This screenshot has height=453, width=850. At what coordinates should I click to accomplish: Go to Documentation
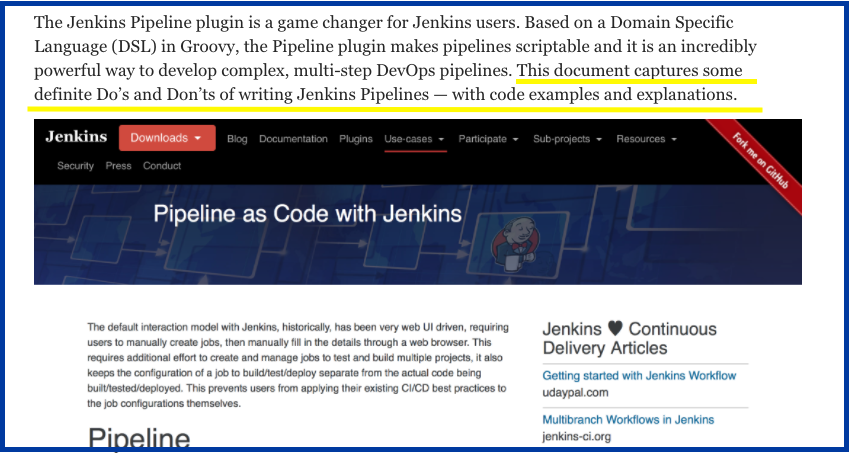(293, 139)
